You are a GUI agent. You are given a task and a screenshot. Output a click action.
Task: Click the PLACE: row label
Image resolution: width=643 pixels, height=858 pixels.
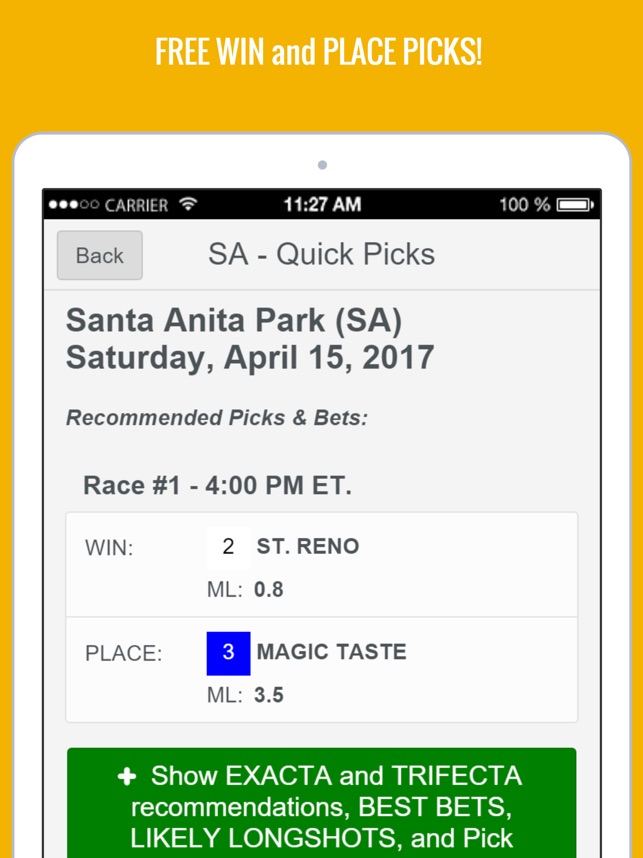click(123, 654)
